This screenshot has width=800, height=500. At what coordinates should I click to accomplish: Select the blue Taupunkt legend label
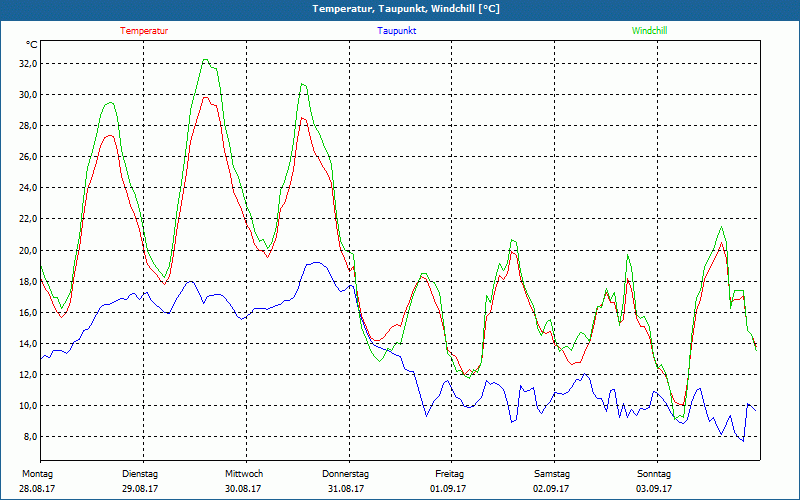(x=396, y=31)
